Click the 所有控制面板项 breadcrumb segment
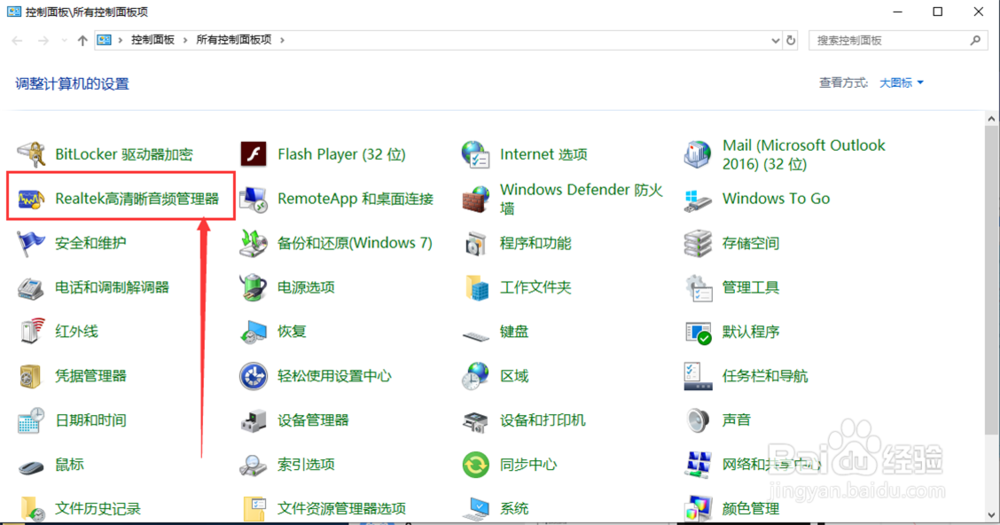 pos(233,40)
